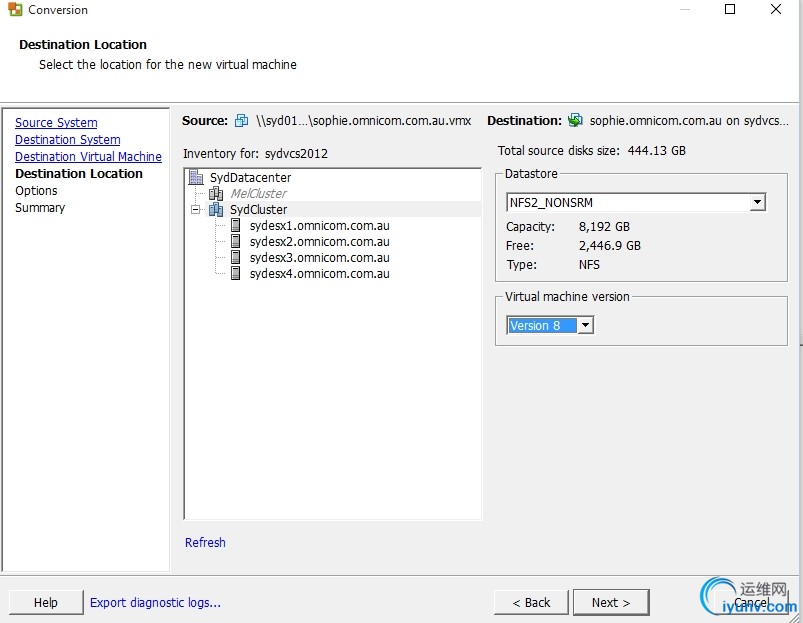Collapse the SydCluster tree node
This screenshot has width=803, height=623.
(x=195, y=209)
